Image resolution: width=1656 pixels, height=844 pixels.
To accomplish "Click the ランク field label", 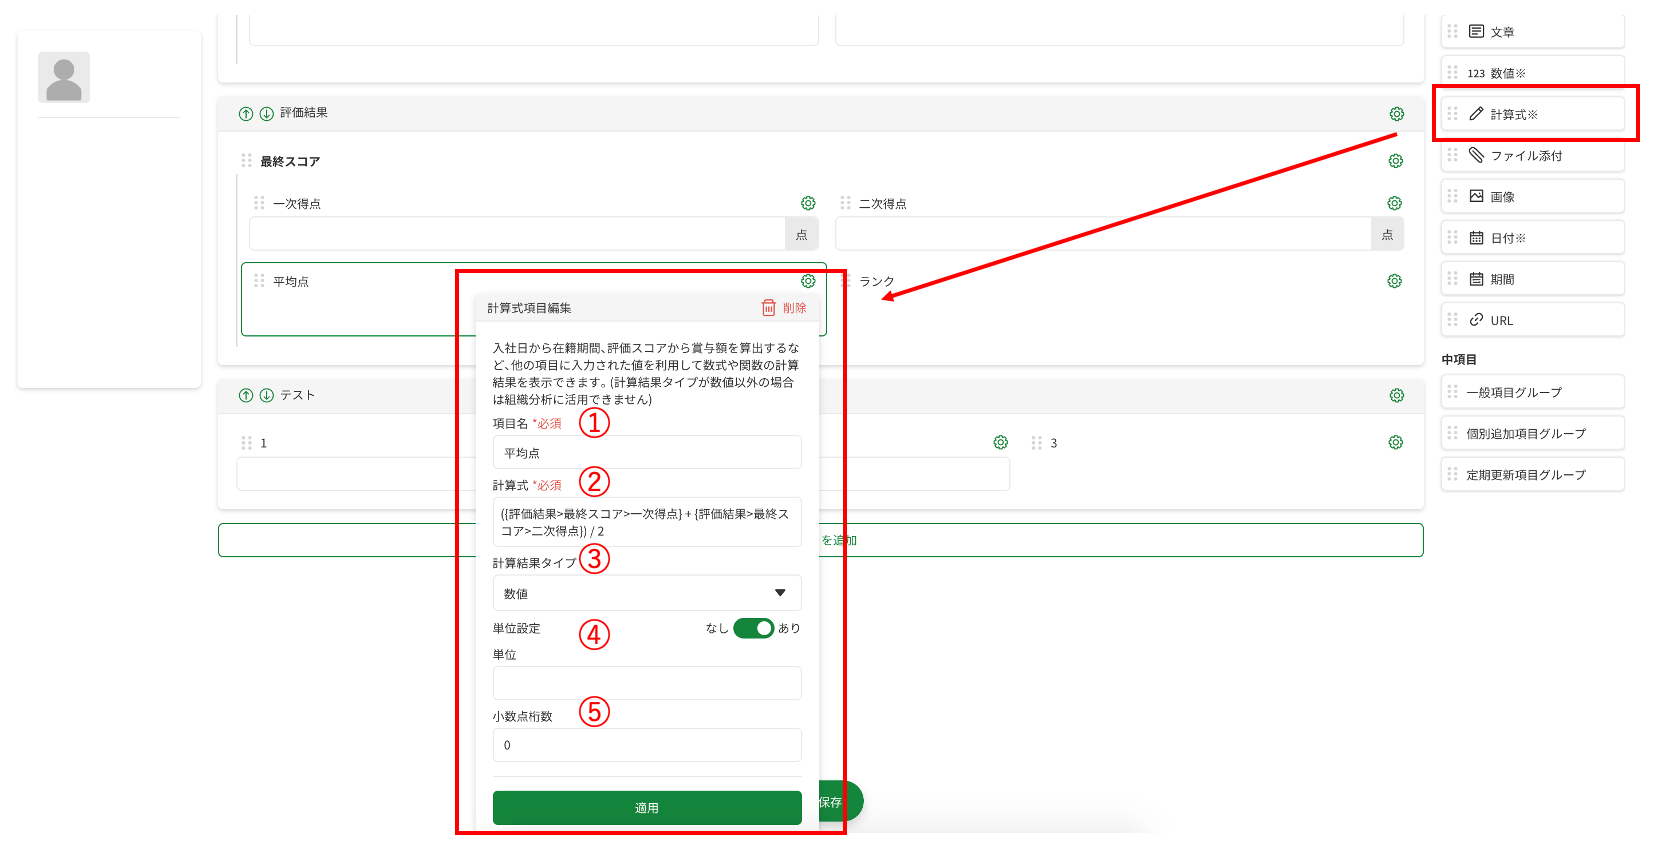I will pos(877,281).
